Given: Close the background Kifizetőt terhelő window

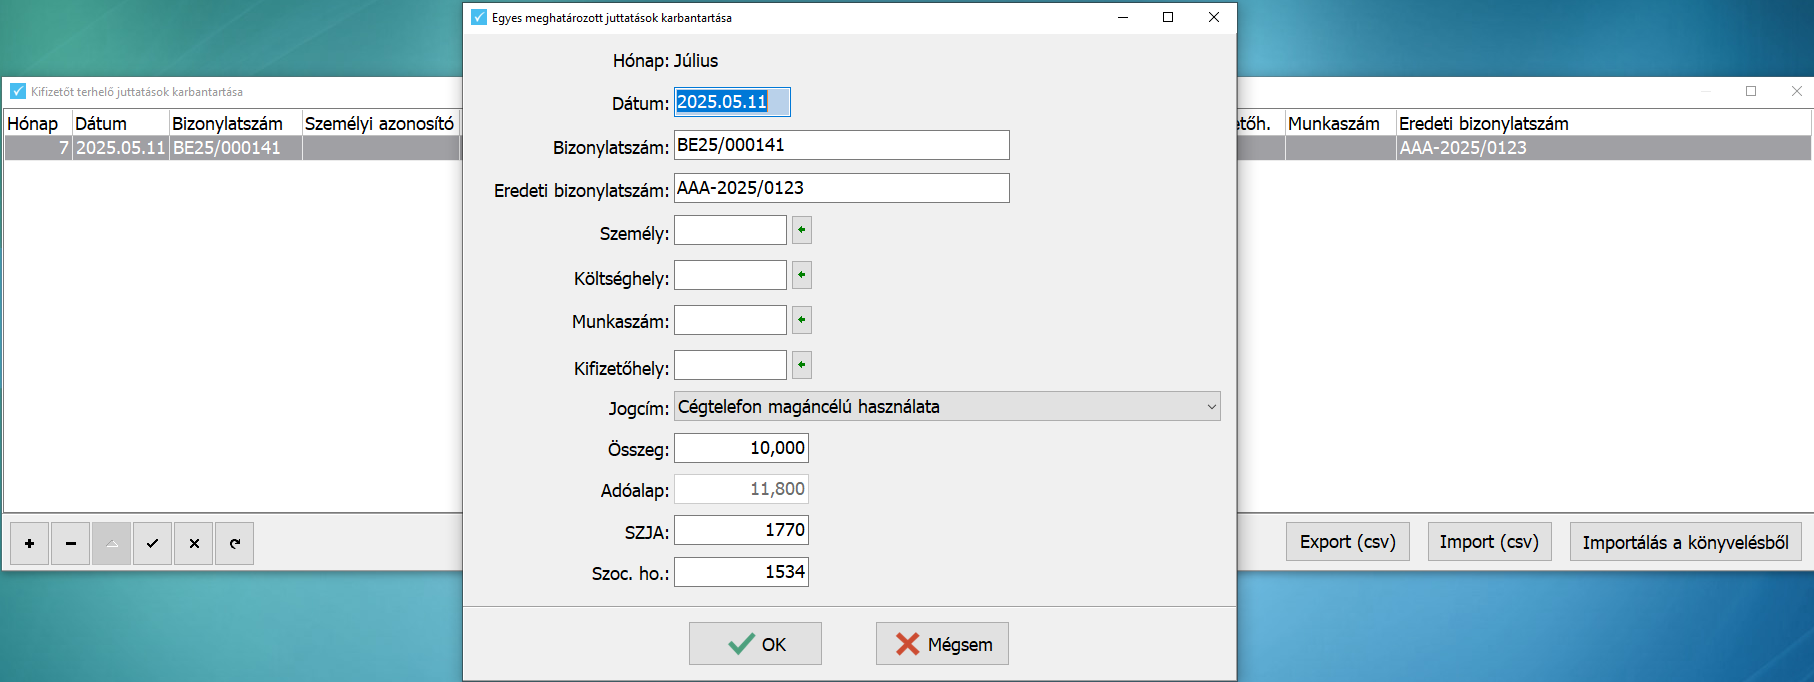Looking at the screenshot, I should [x=1797, y=91].
